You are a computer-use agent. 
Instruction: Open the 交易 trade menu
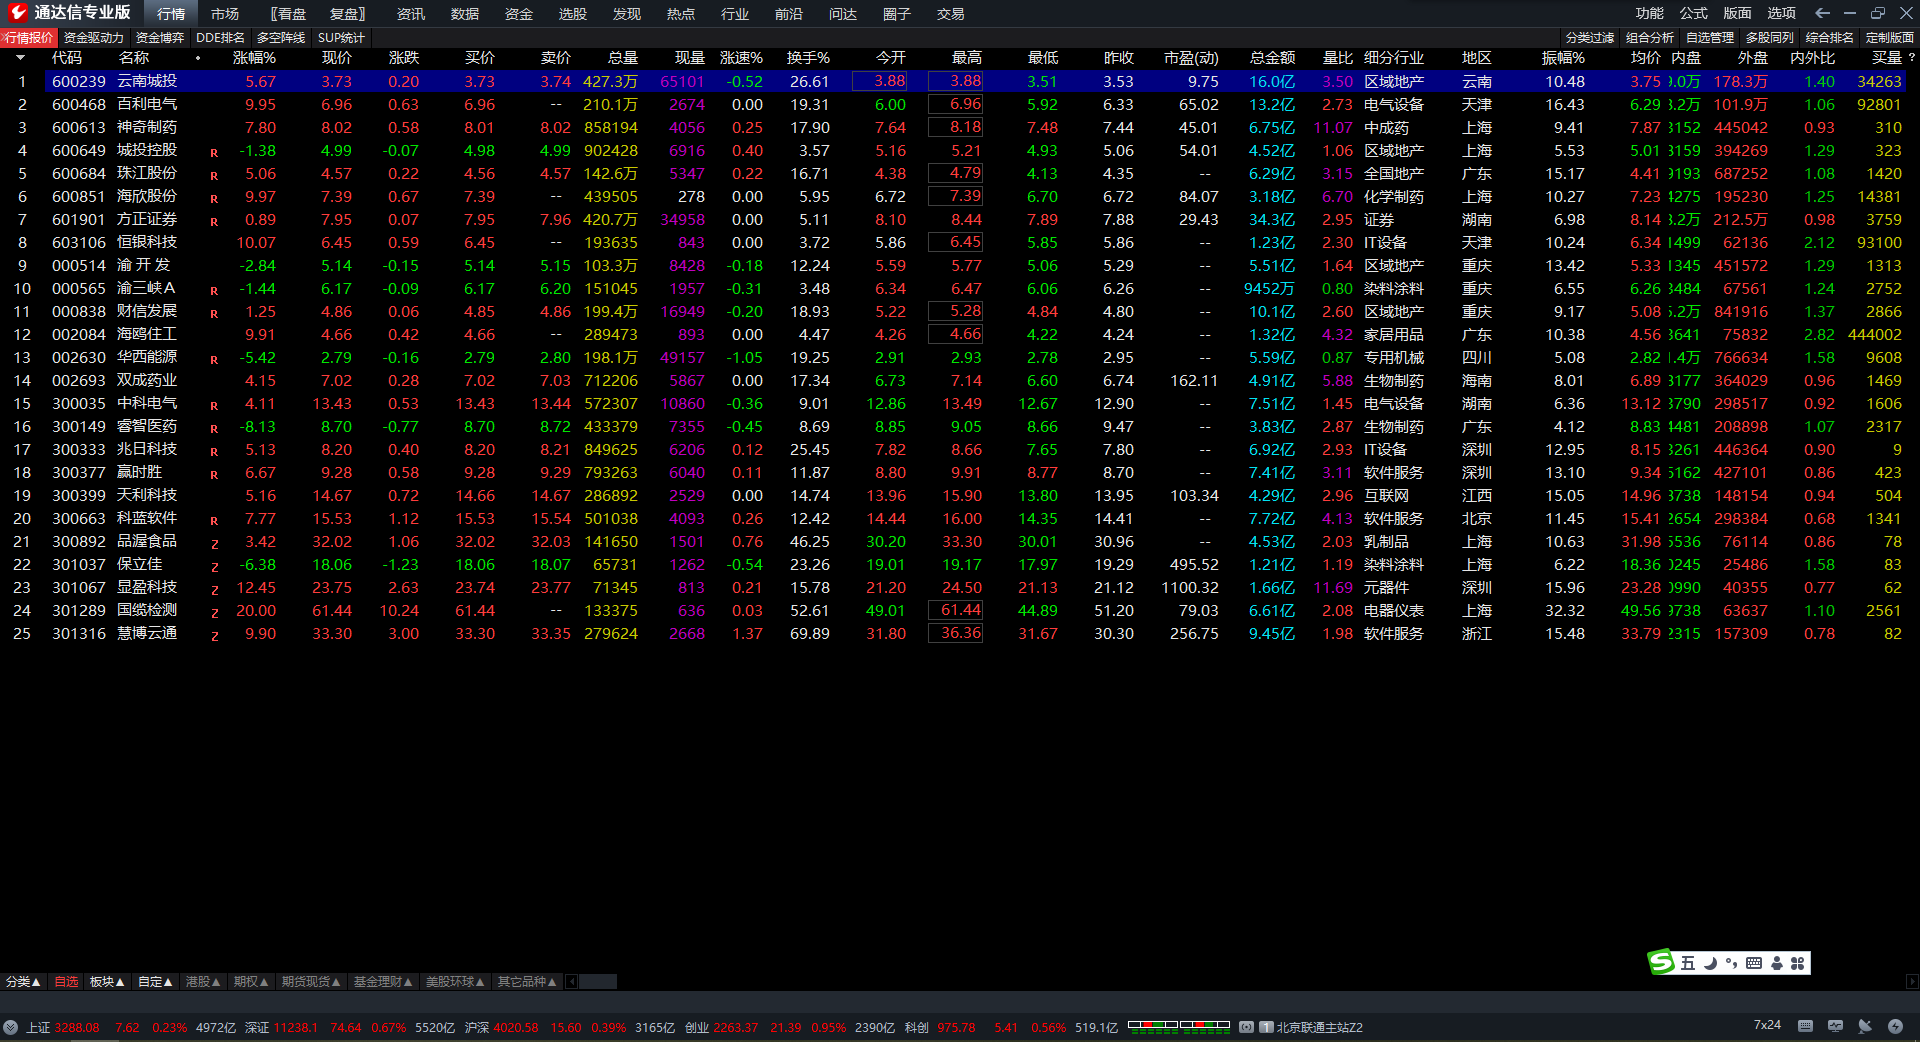coord(951,13)
